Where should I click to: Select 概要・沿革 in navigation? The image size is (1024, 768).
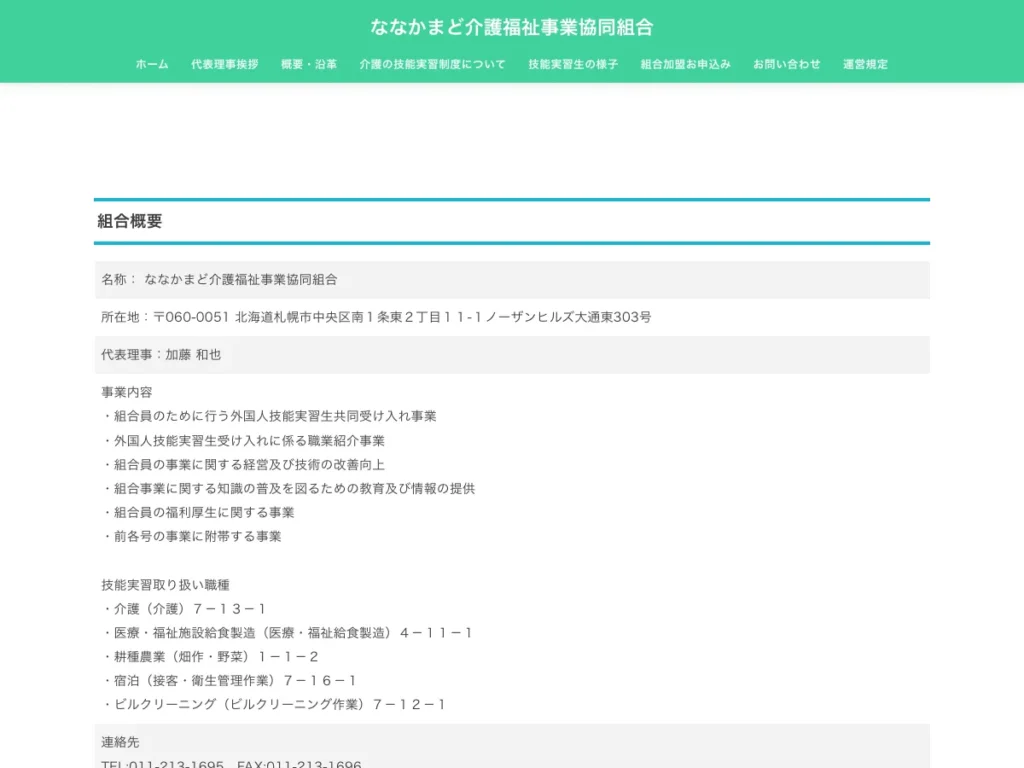click(309, 64)
